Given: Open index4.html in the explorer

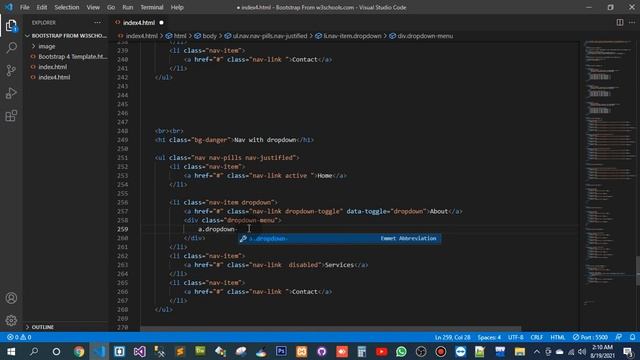Looking at the screenshot, I should pos(54,77).
